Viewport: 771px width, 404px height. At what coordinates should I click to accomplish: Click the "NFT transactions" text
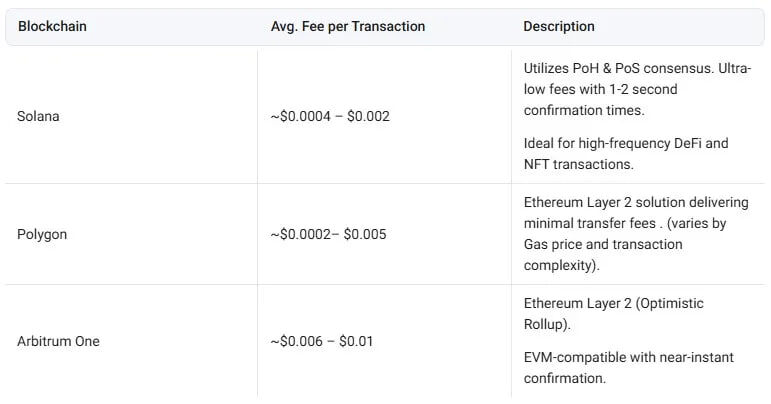pyautogui.click(x=578, y=163)
